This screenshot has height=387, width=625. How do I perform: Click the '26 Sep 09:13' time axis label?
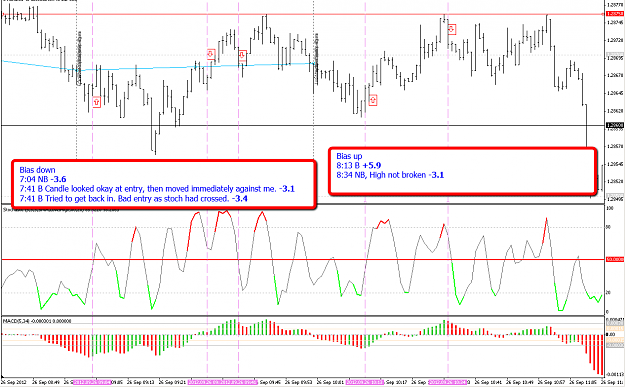coord(142,382)
